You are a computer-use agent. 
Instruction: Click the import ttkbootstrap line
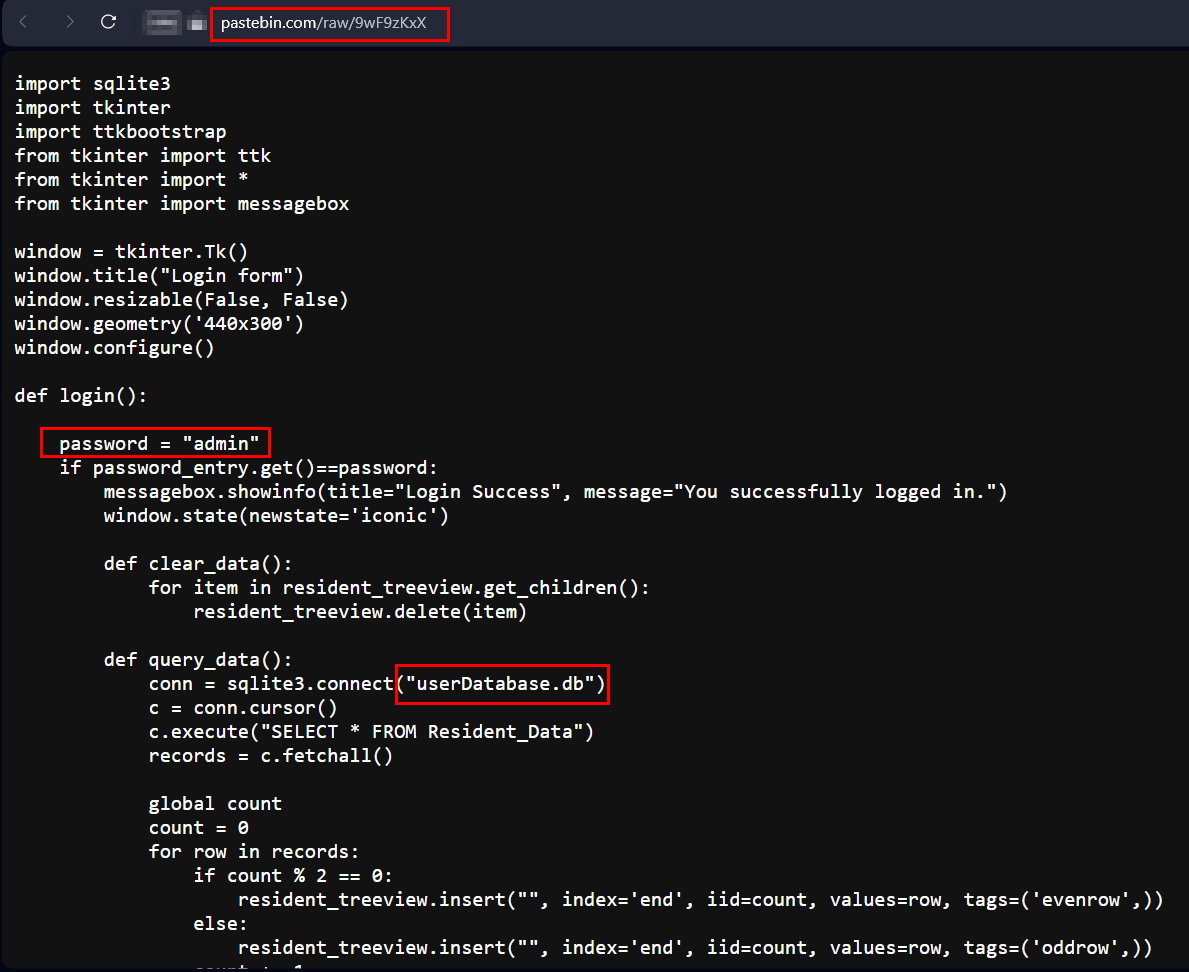click(x=120, y=131)
